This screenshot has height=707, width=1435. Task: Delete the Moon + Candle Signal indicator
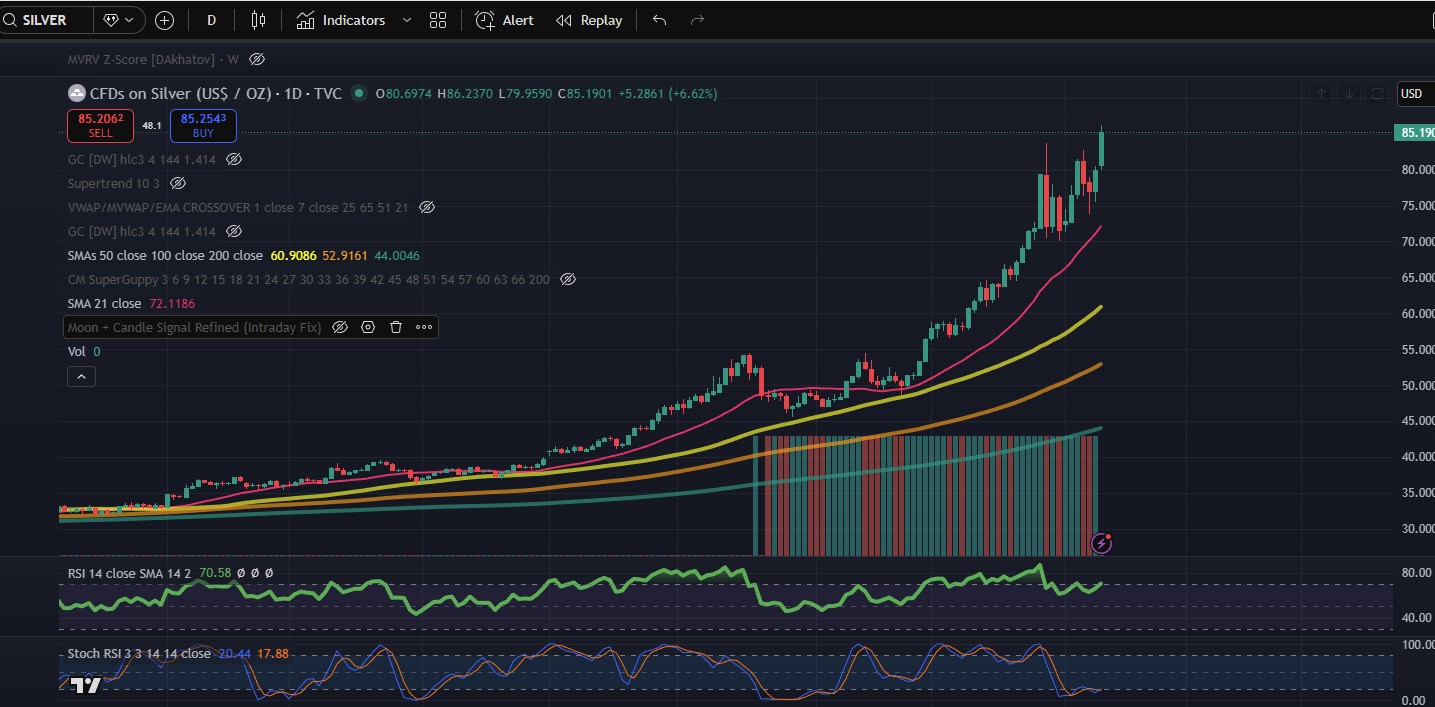tap(396, 327)
